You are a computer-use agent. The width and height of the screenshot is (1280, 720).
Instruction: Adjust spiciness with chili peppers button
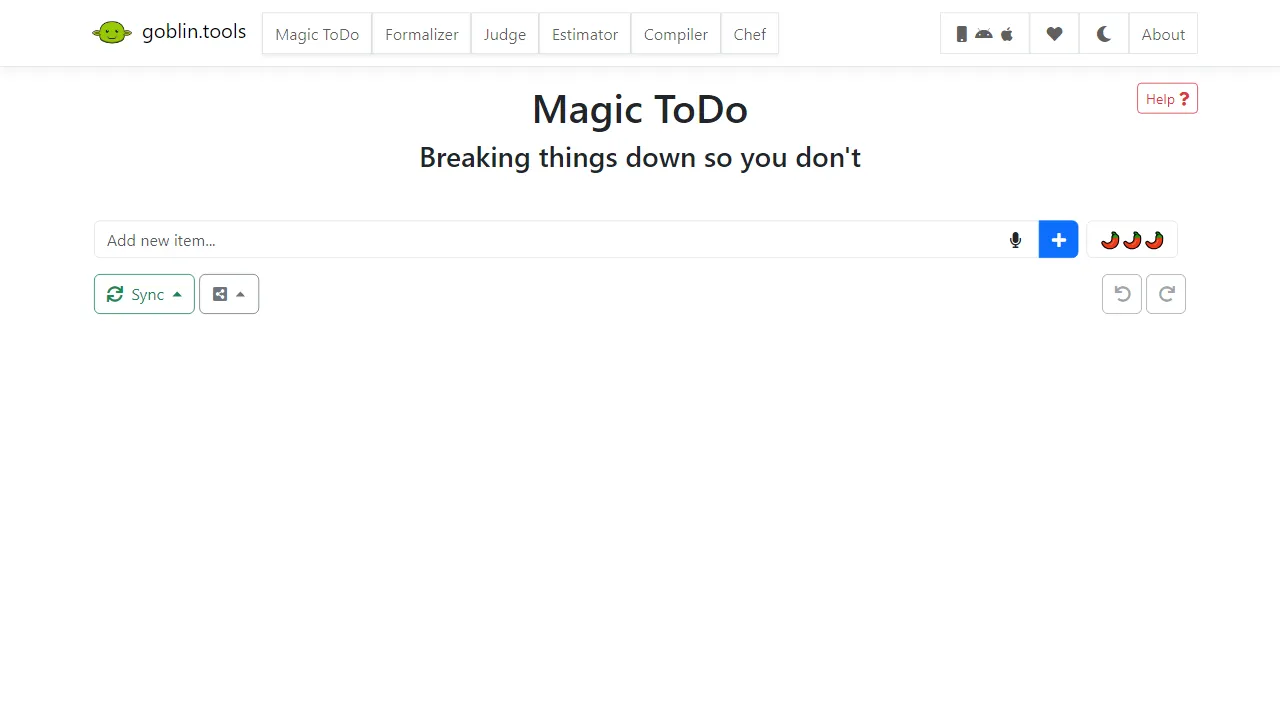pyautogui.click(x=1132, y=240)
